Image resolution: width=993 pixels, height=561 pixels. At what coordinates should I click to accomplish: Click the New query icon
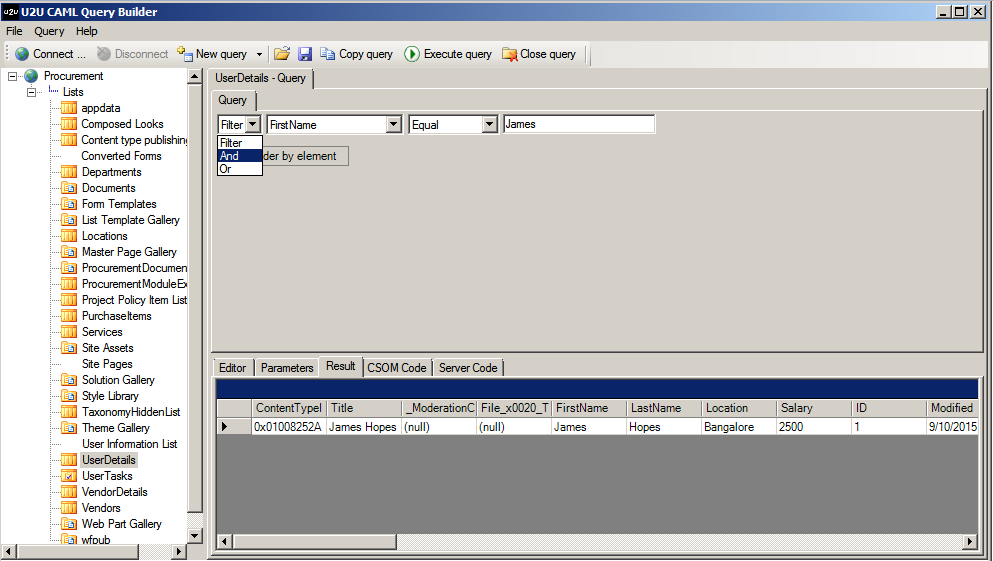click(185, 54)
